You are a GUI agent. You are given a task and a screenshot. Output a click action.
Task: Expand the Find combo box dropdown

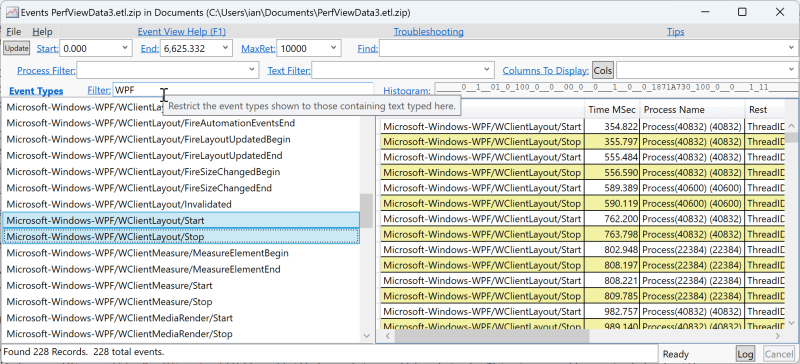pyautogui.click(x=791, y=48)
